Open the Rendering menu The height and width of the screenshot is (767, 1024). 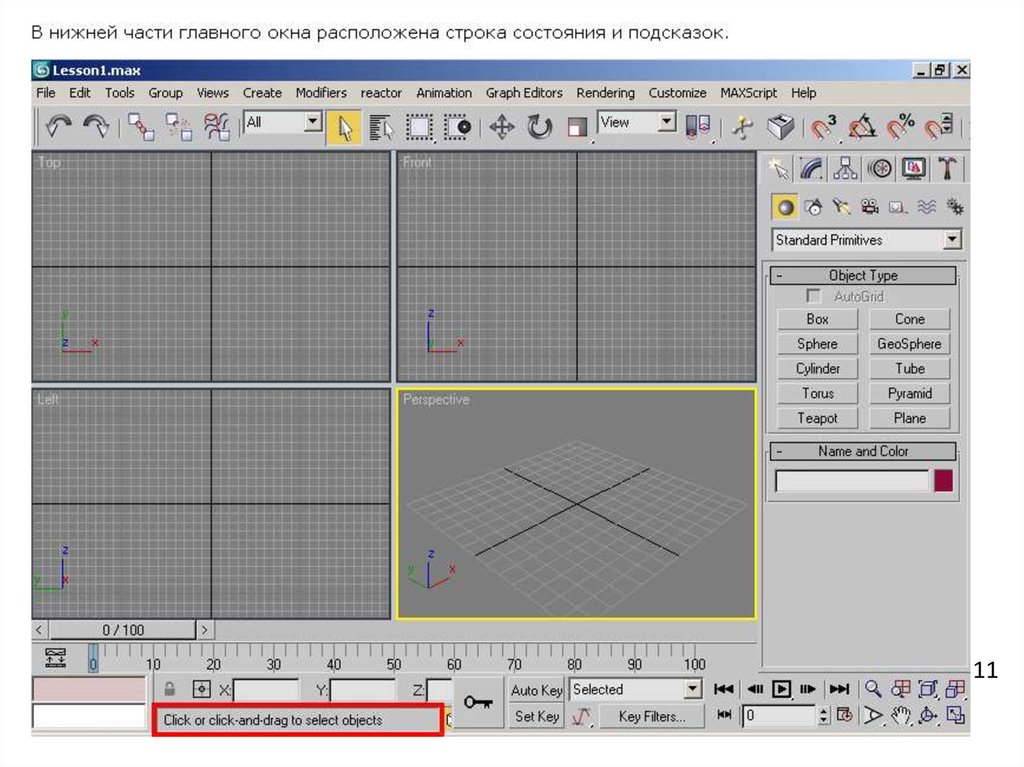click(x=605, y=93)
